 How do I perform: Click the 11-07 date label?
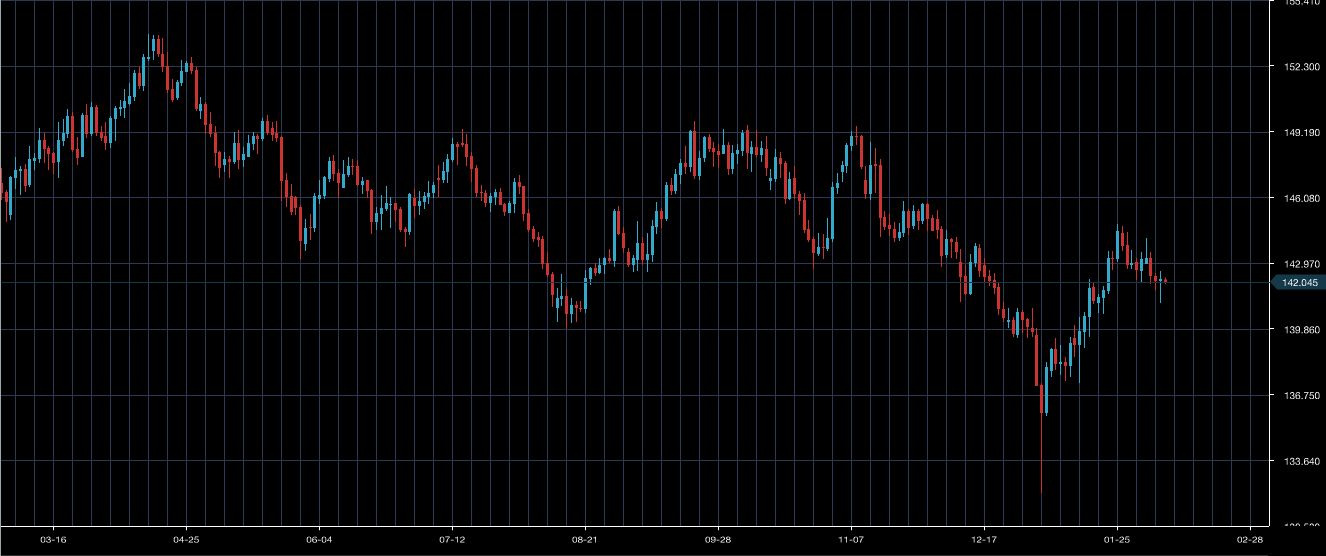[x=851, y=539]
